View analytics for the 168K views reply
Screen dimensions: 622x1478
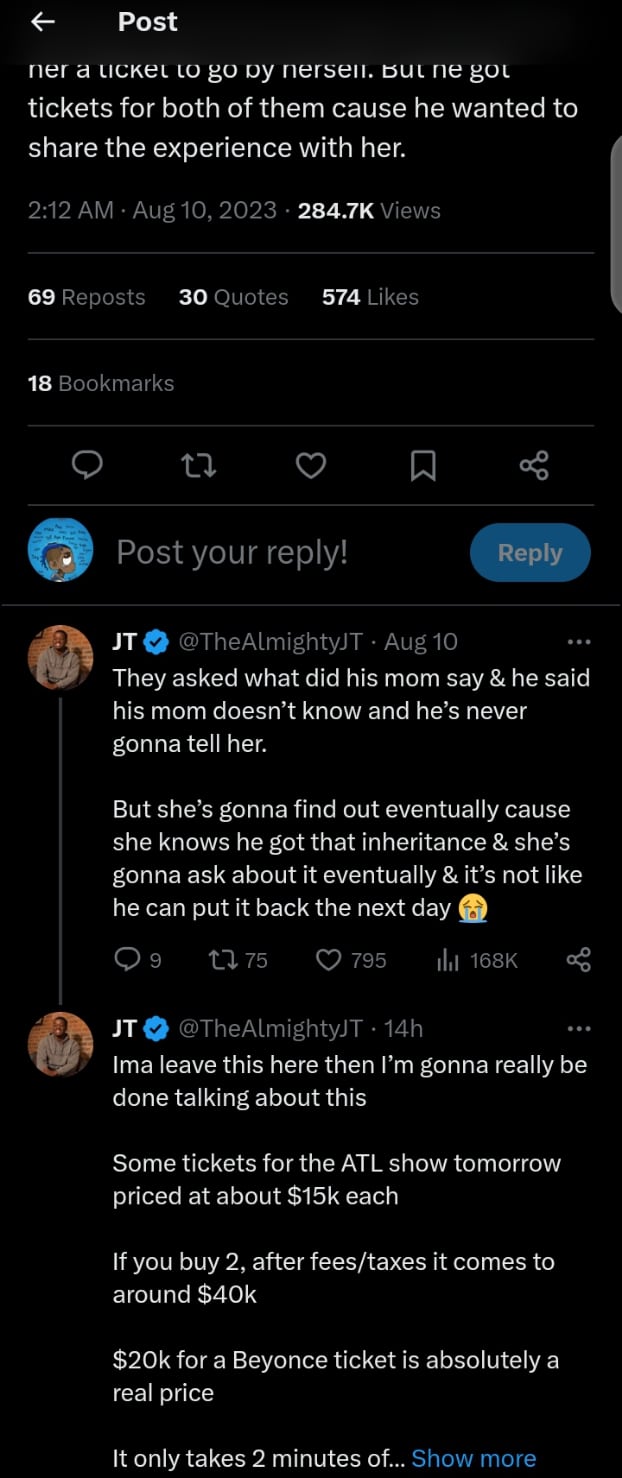447,960
